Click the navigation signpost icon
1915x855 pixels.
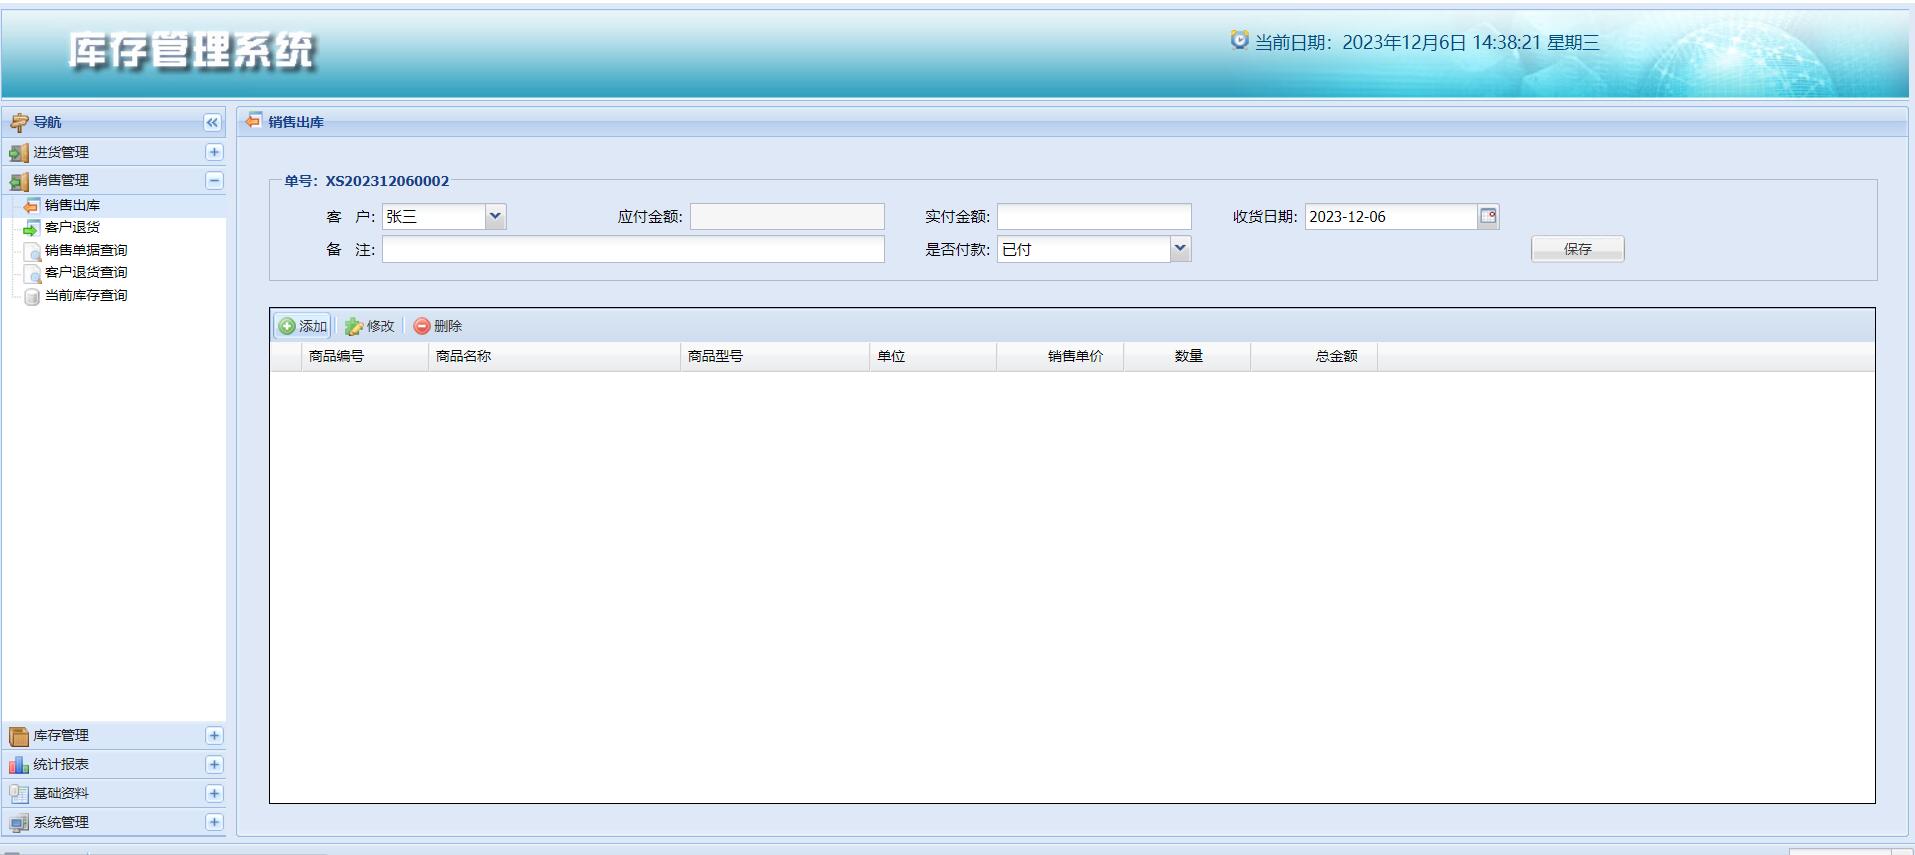pyautogui.click(x=19, y=122)
